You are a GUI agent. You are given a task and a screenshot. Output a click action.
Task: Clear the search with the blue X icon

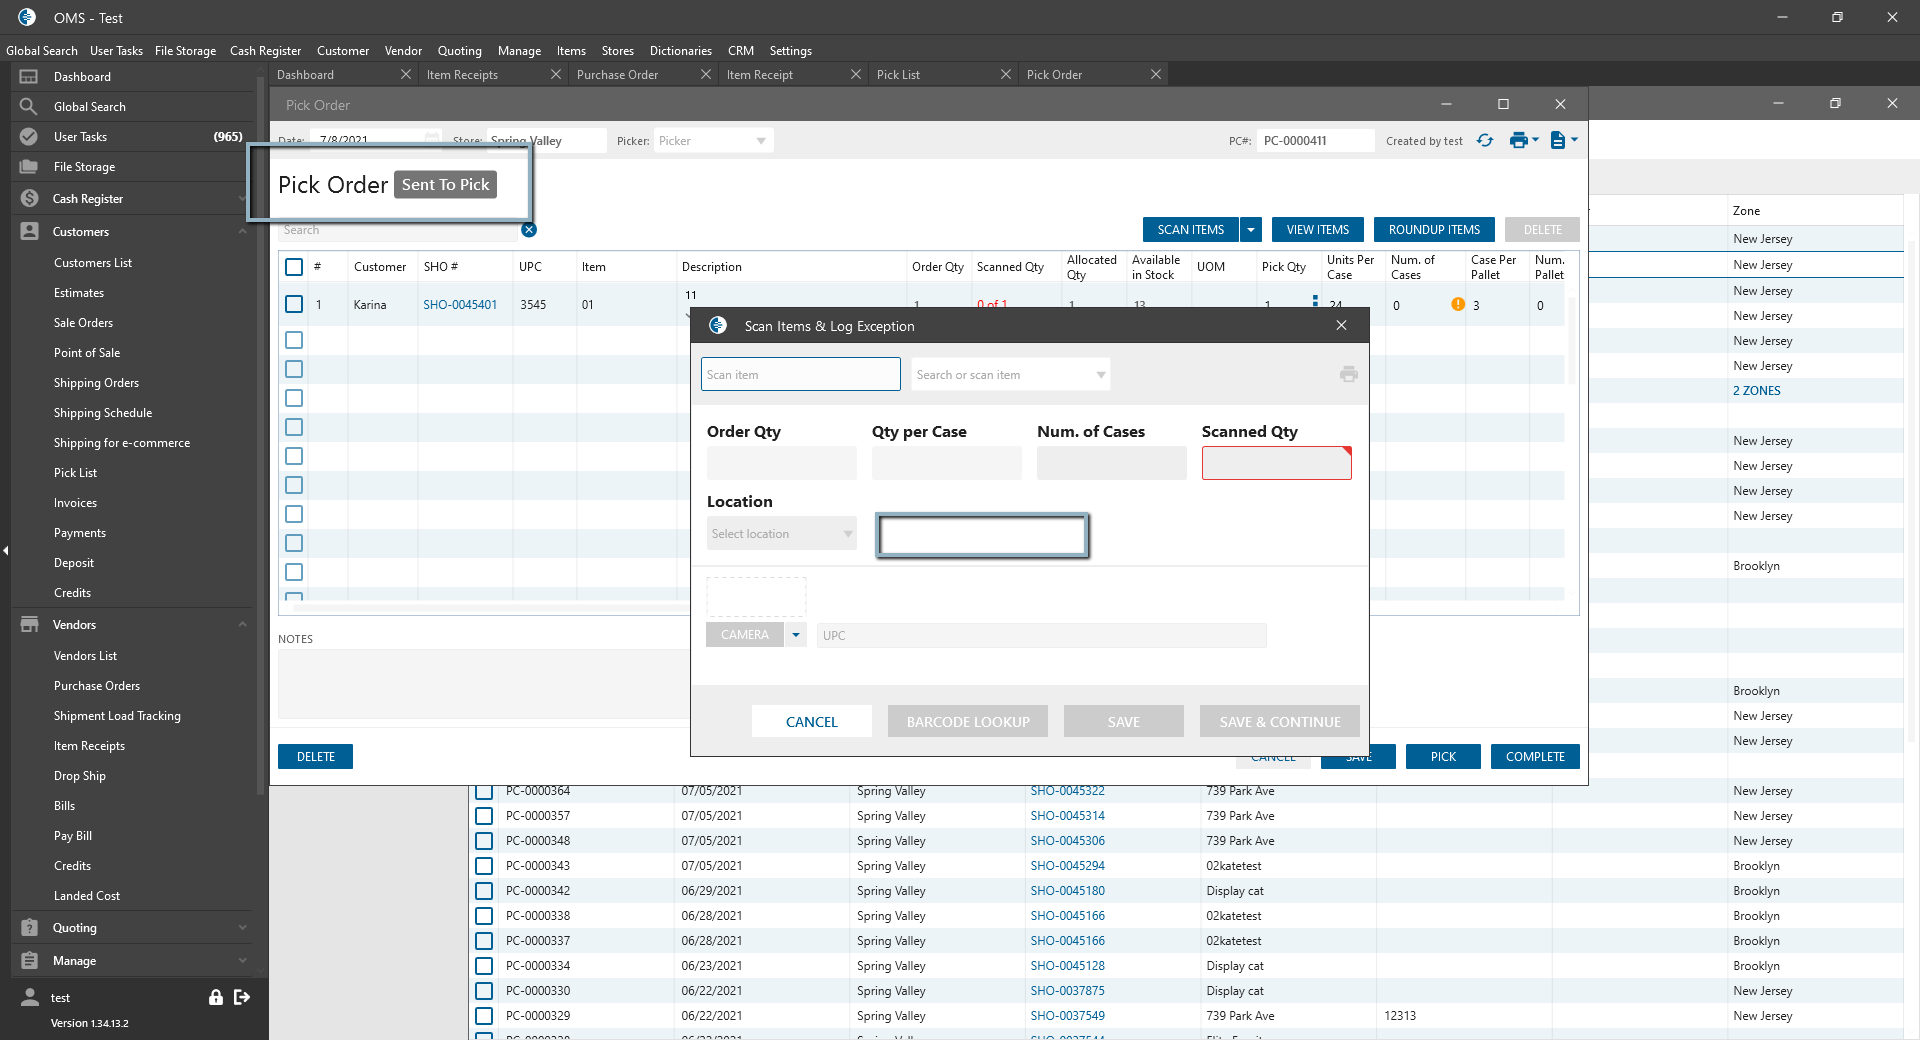pyautogui.click(x=529, y=230)
